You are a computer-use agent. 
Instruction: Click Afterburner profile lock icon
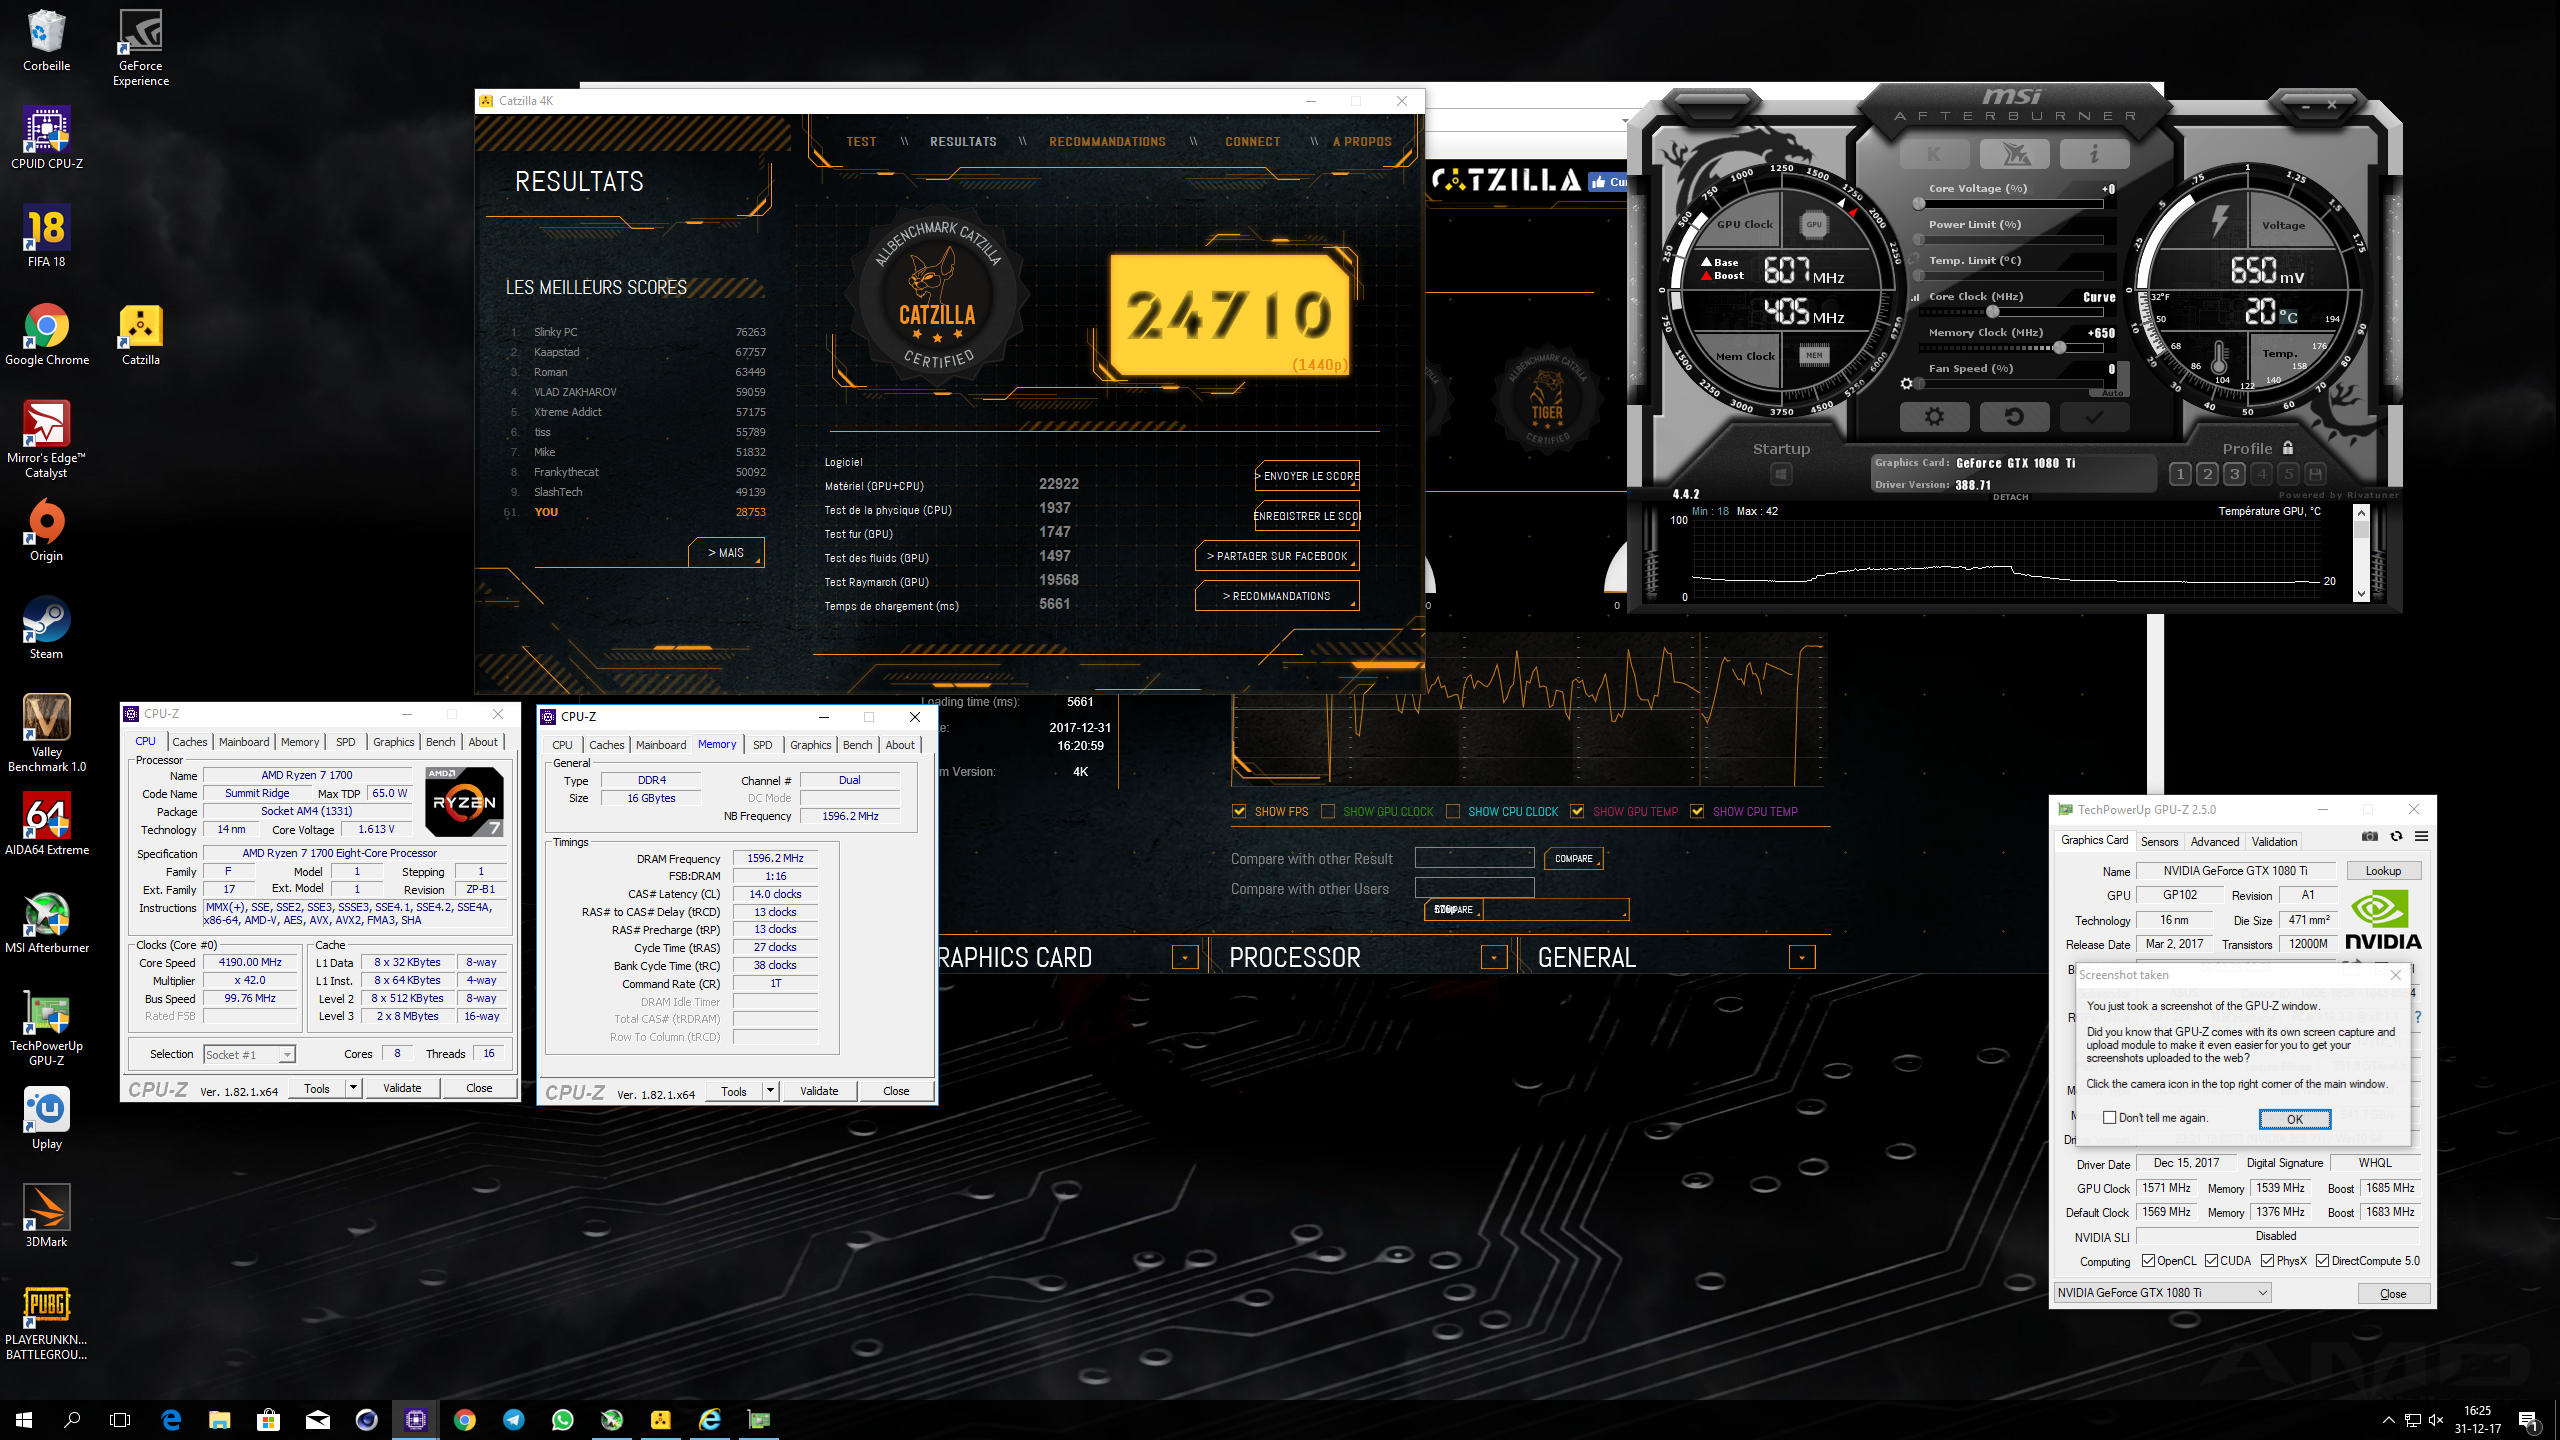(x=2287, y=448)
